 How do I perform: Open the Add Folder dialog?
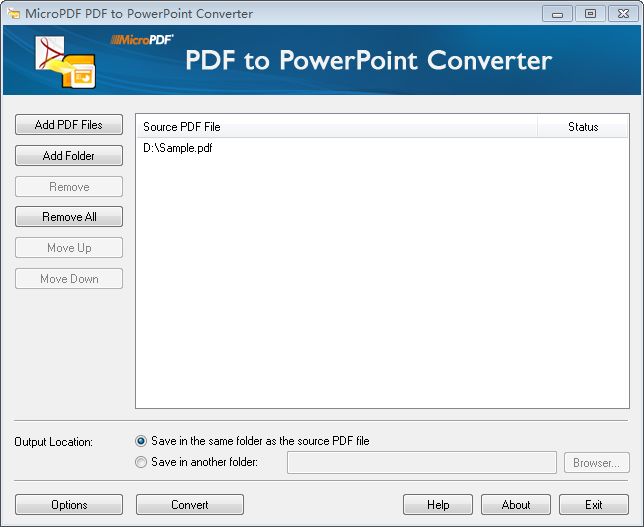click(69, 156)
